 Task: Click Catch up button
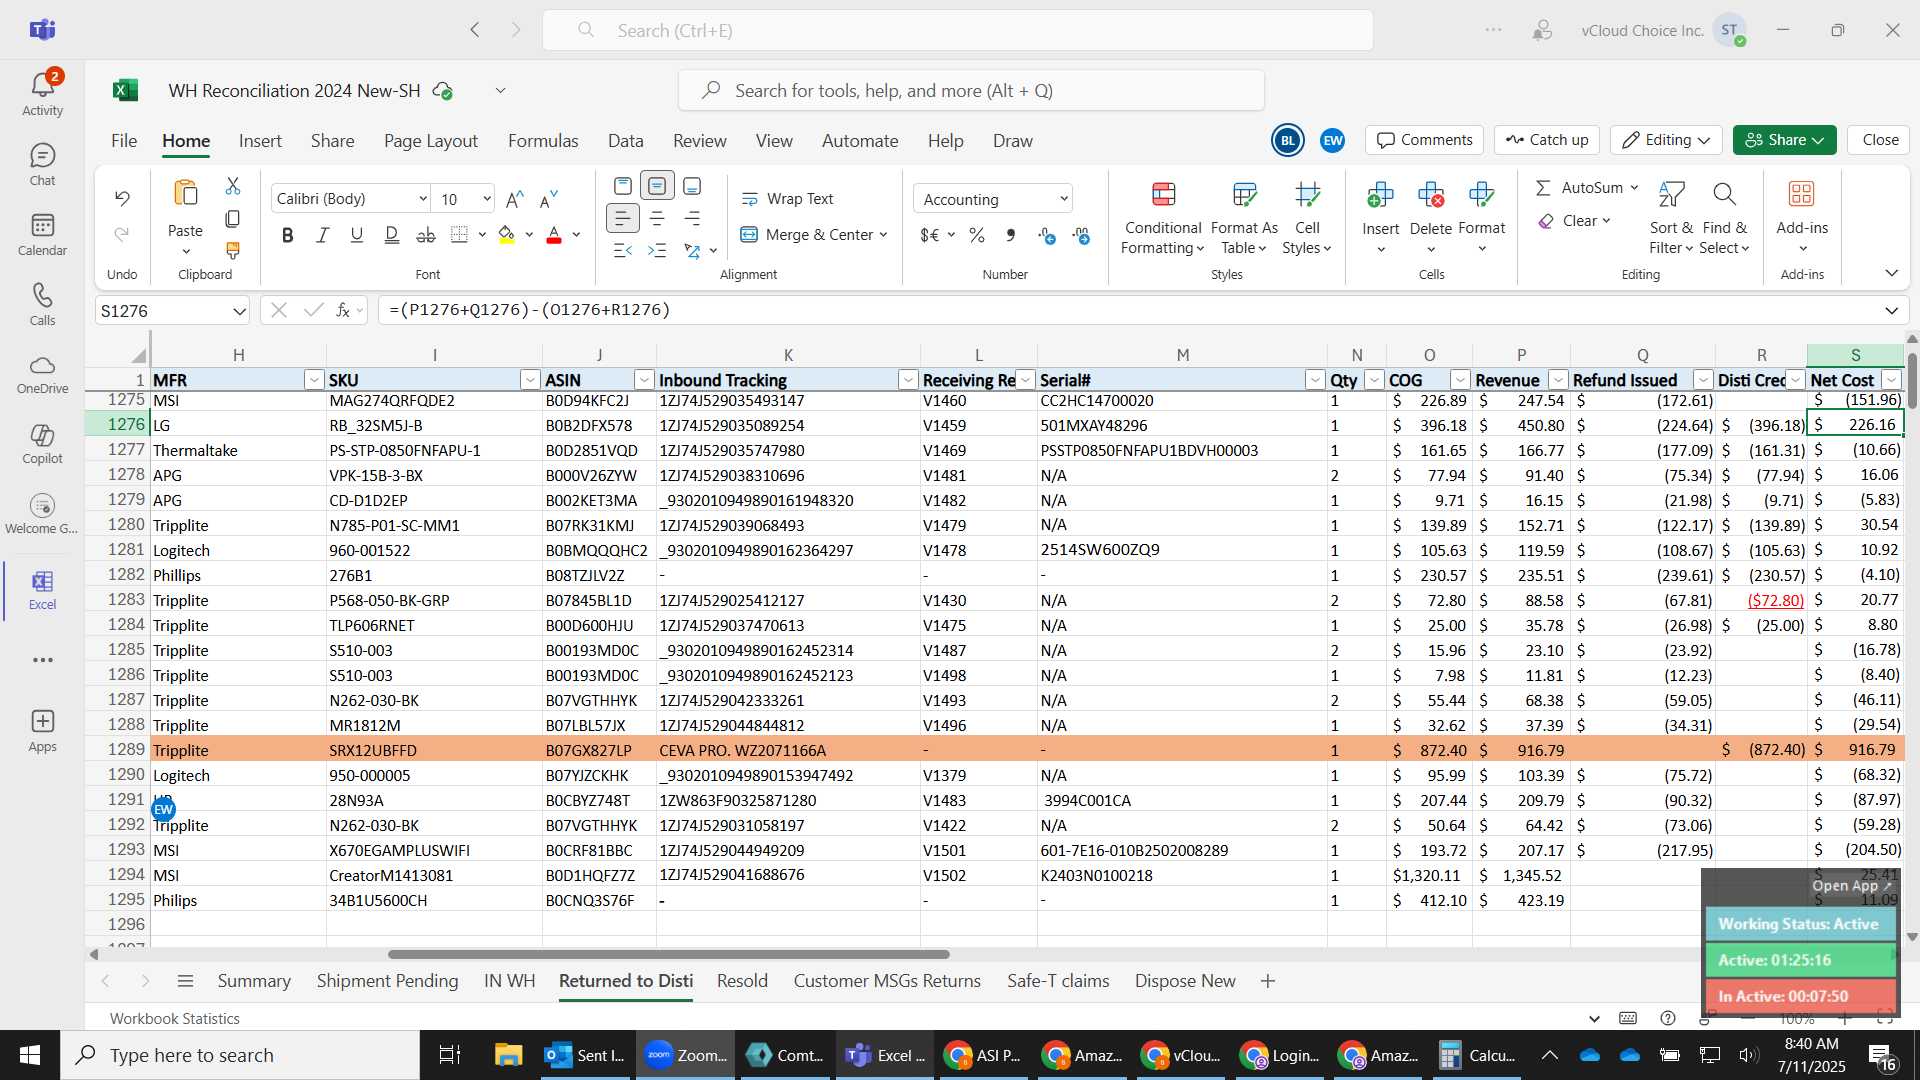[1547, 140]
